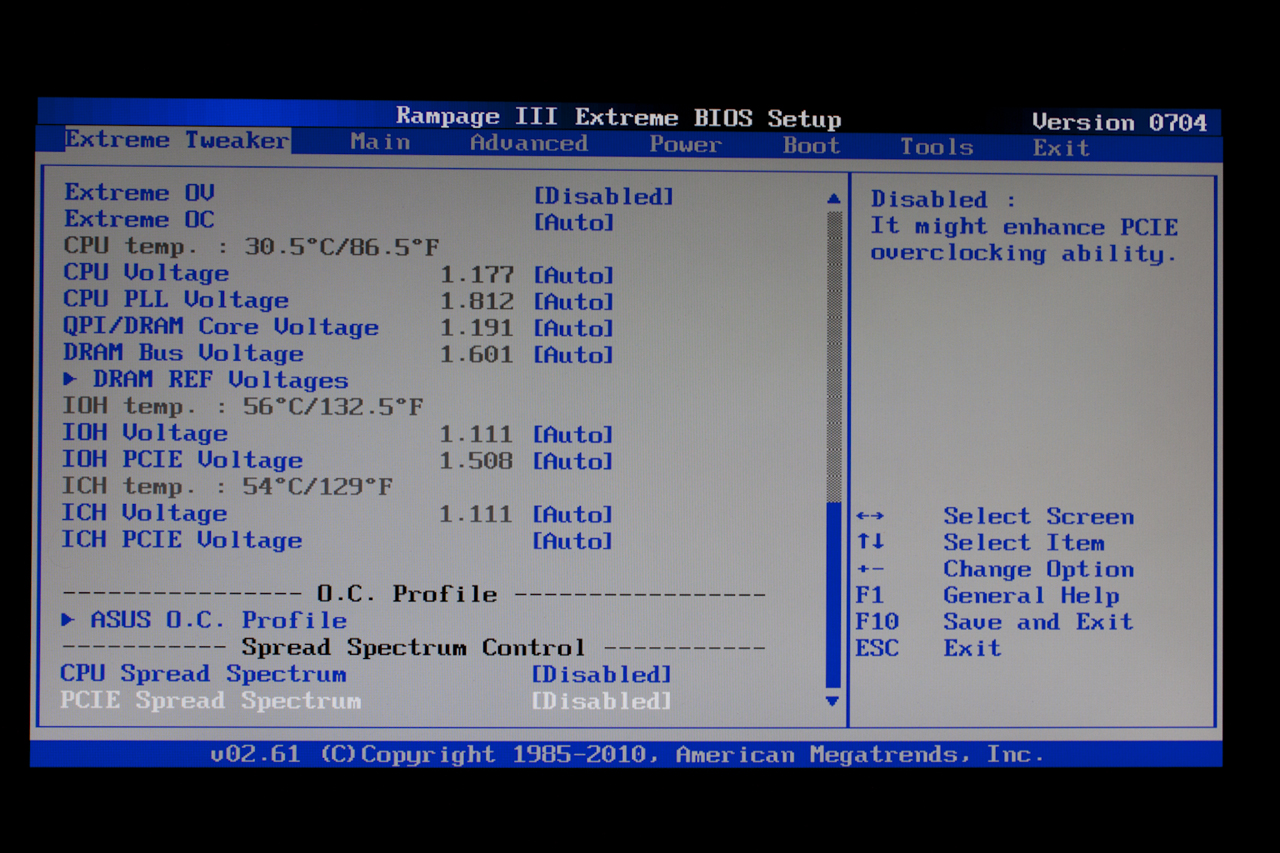Select the CPU PLL Voltage label
This screenshot has height=853, width=1280.
pyautogui.click(x=176, y=299)
